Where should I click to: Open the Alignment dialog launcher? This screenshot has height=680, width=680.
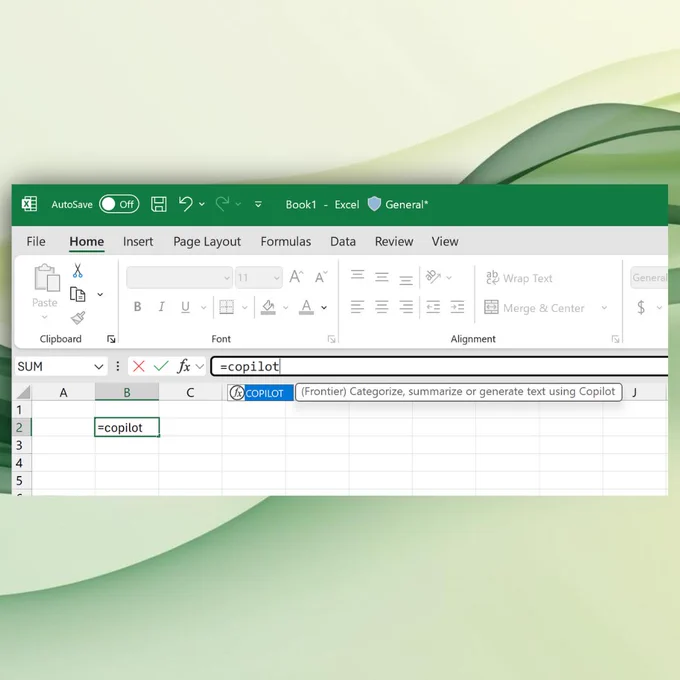click(x=615, y=339)
